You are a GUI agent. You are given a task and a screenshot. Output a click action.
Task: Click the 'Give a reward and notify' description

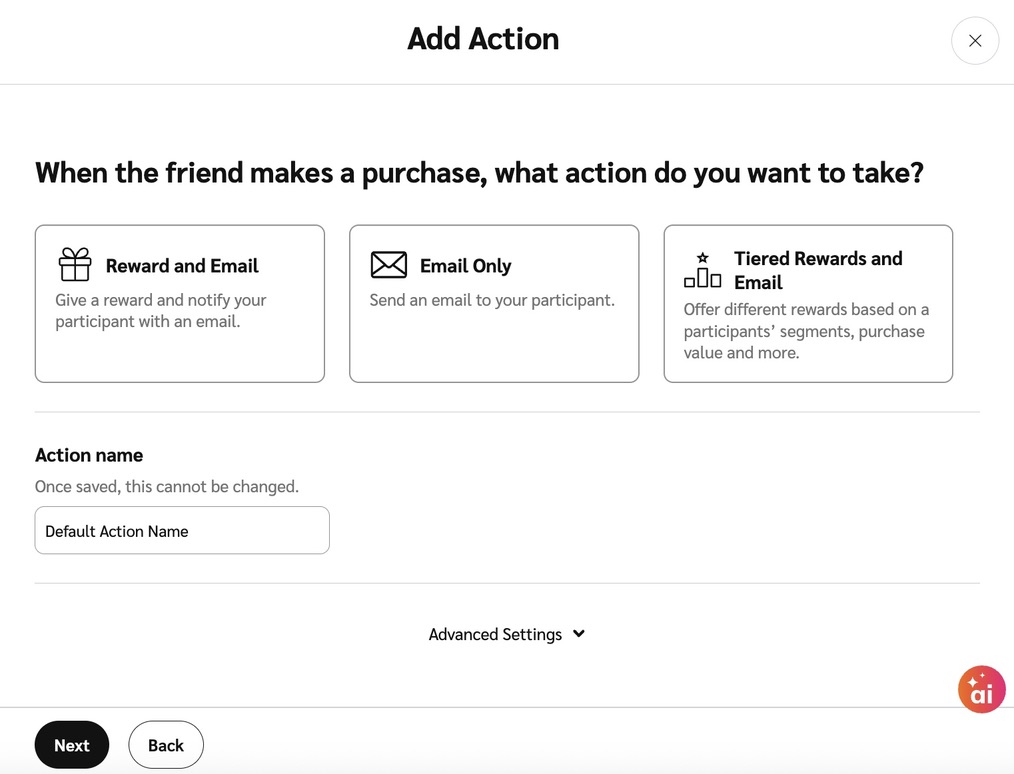click(160, 311)
